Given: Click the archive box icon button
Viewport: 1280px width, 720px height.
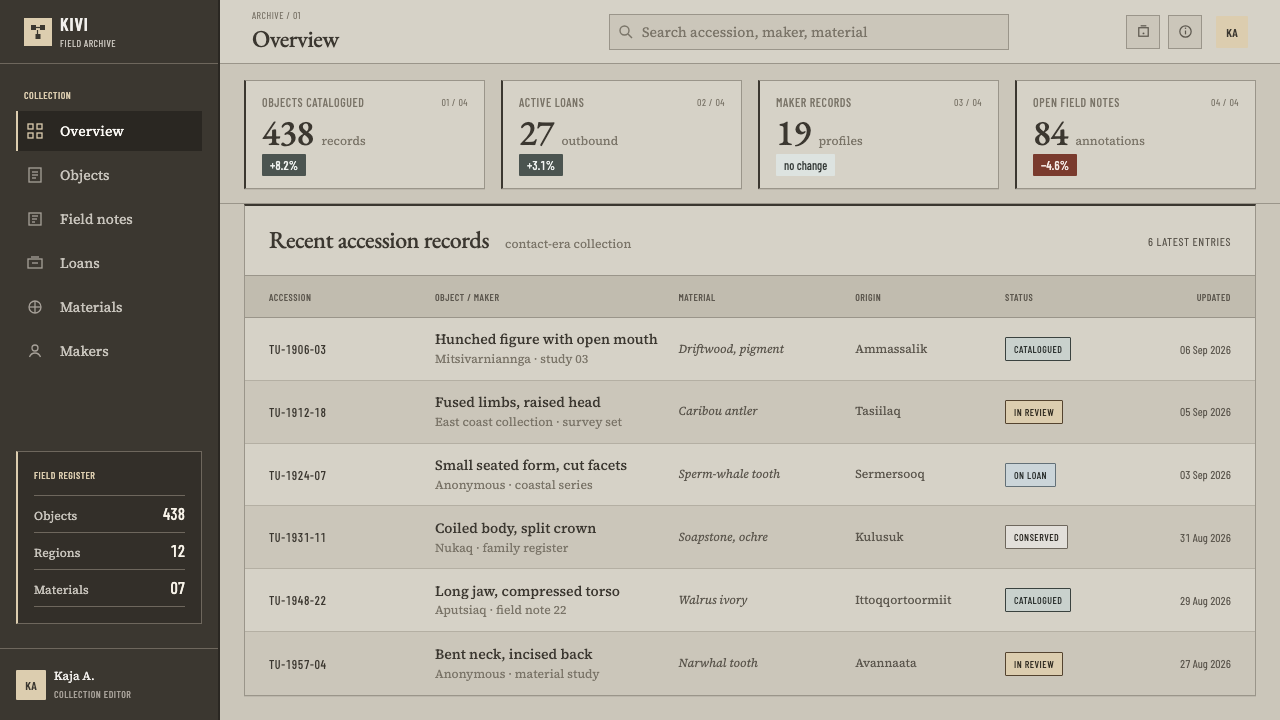Looking at the screenshot, I should 1143,32.
